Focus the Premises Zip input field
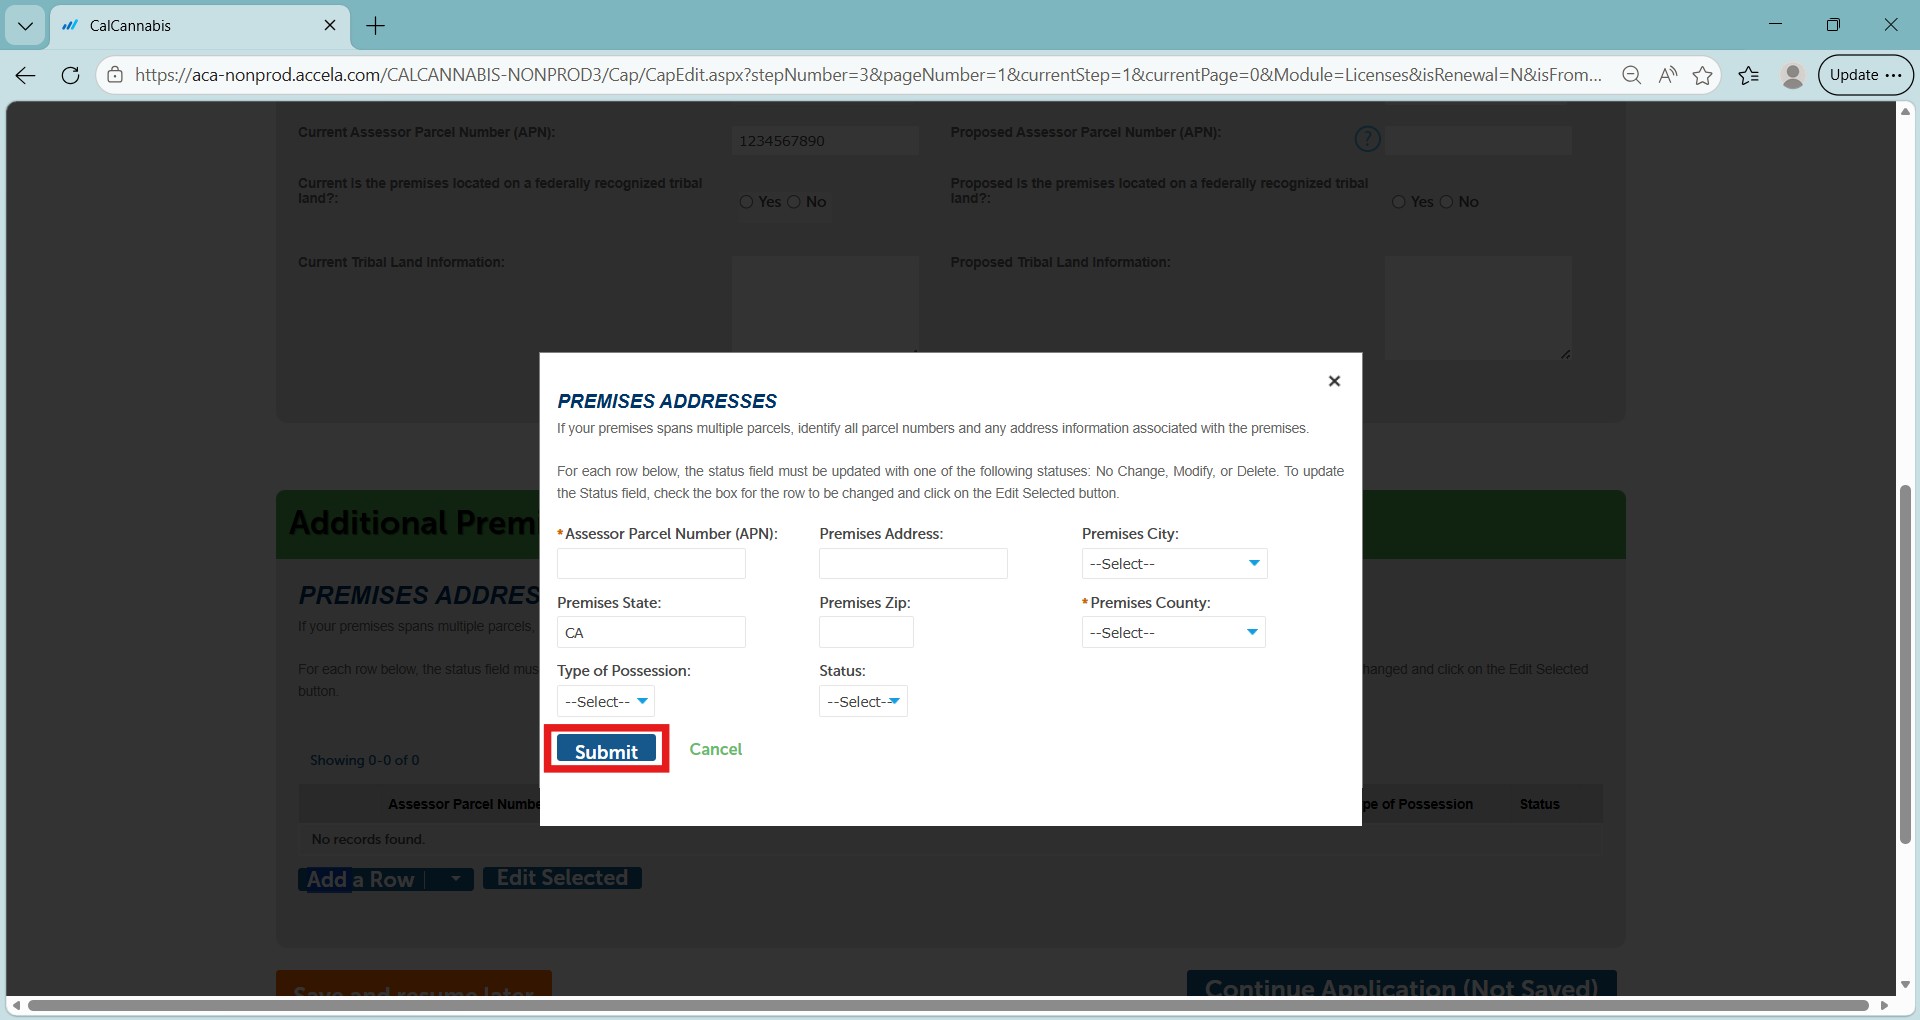Viewport: 1920px width, 1020px height. [x=866, y=633]
